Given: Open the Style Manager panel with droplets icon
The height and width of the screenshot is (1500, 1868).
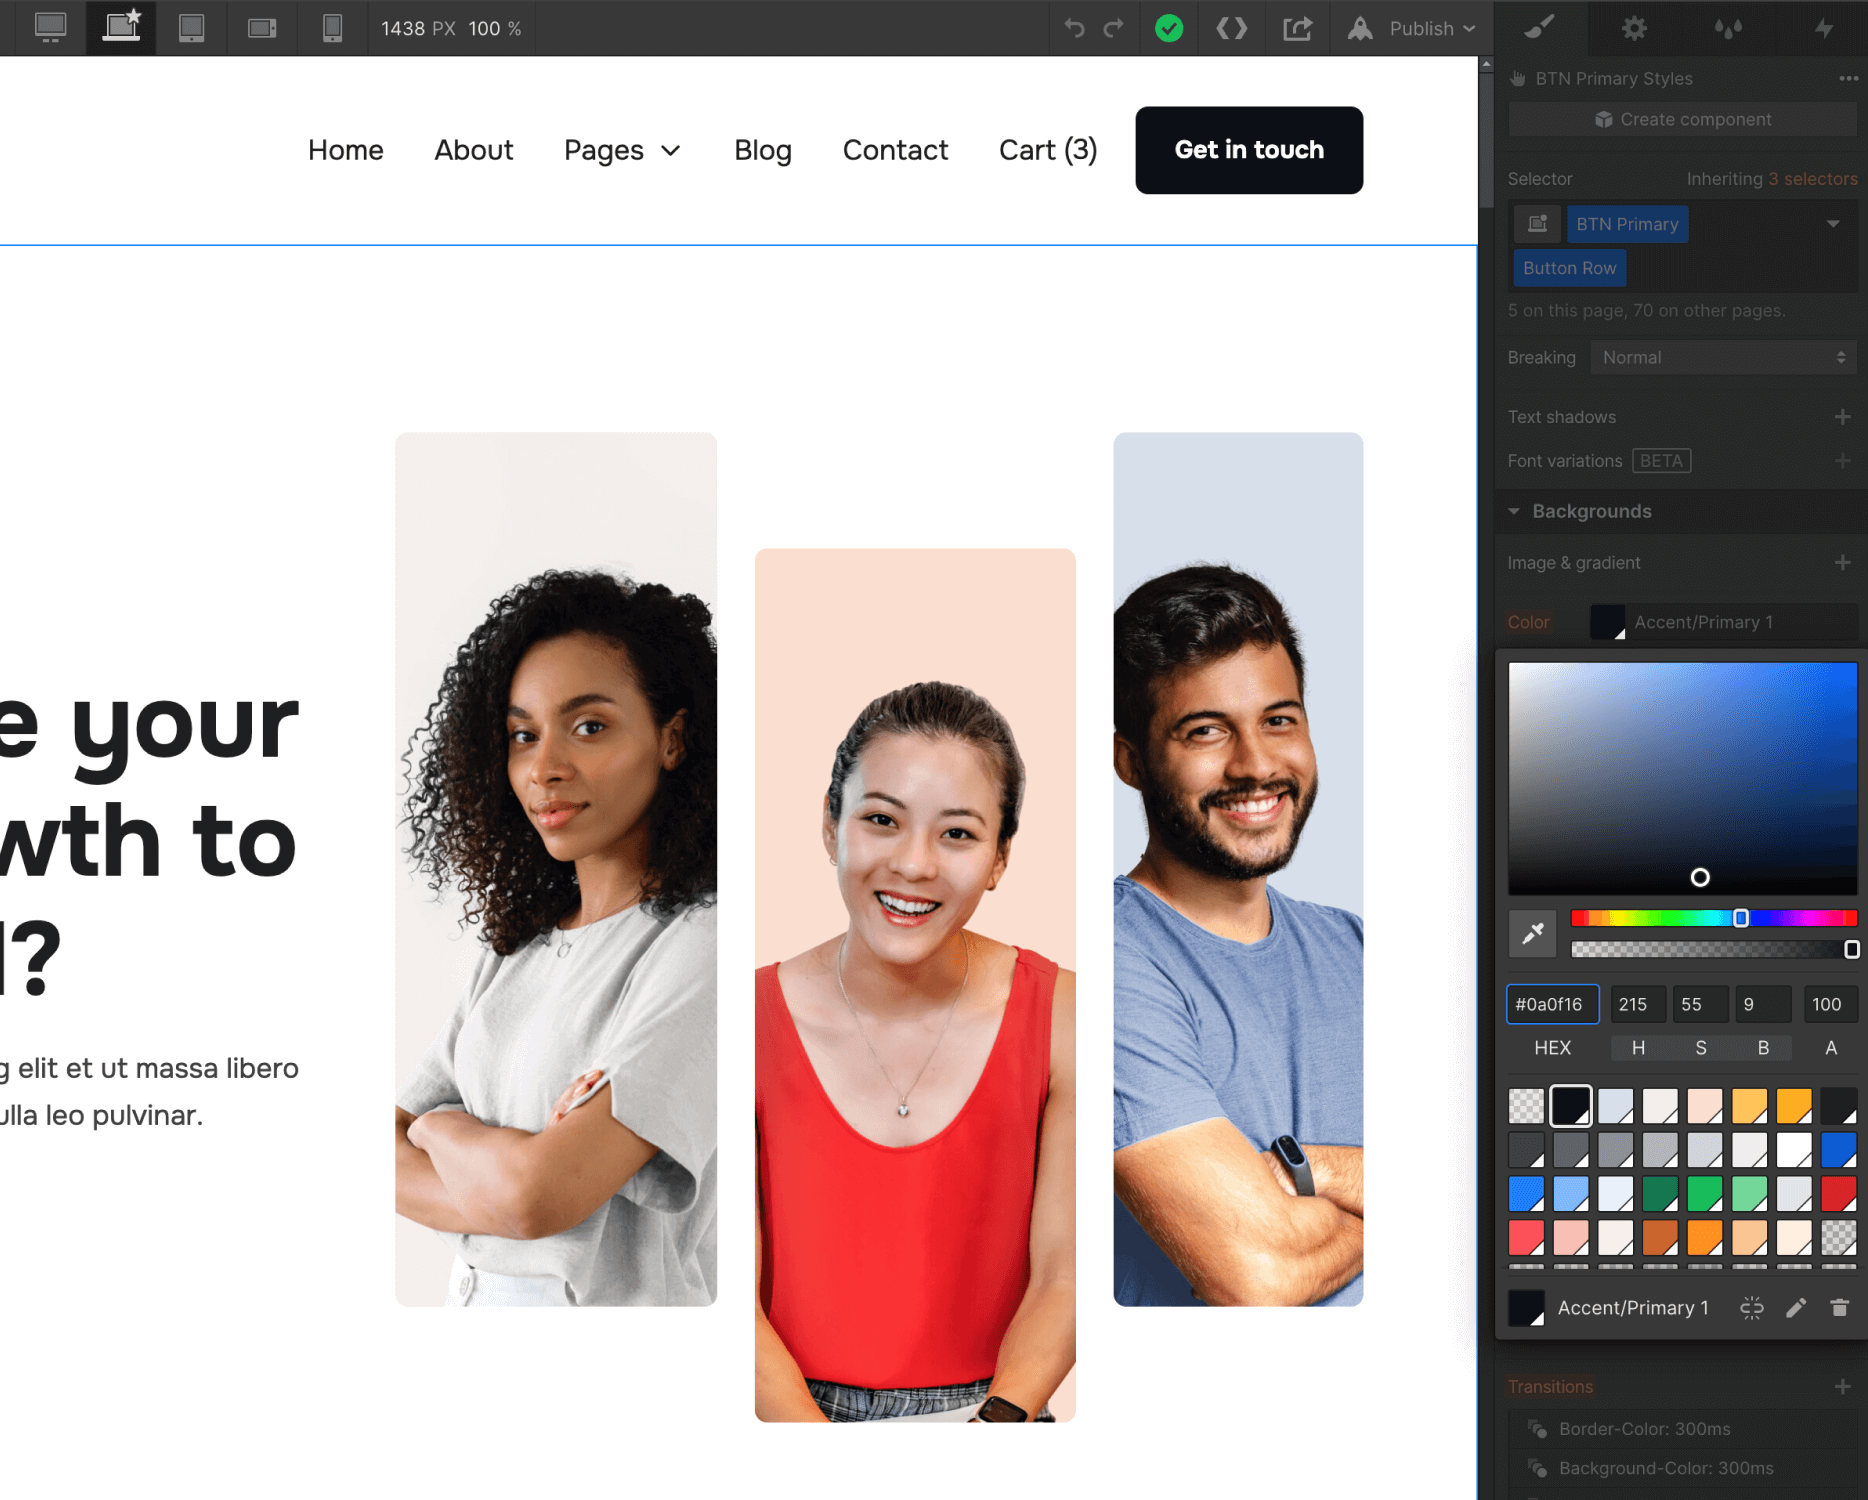Looking at the screenshot, I should click(x=1727, y=28).
